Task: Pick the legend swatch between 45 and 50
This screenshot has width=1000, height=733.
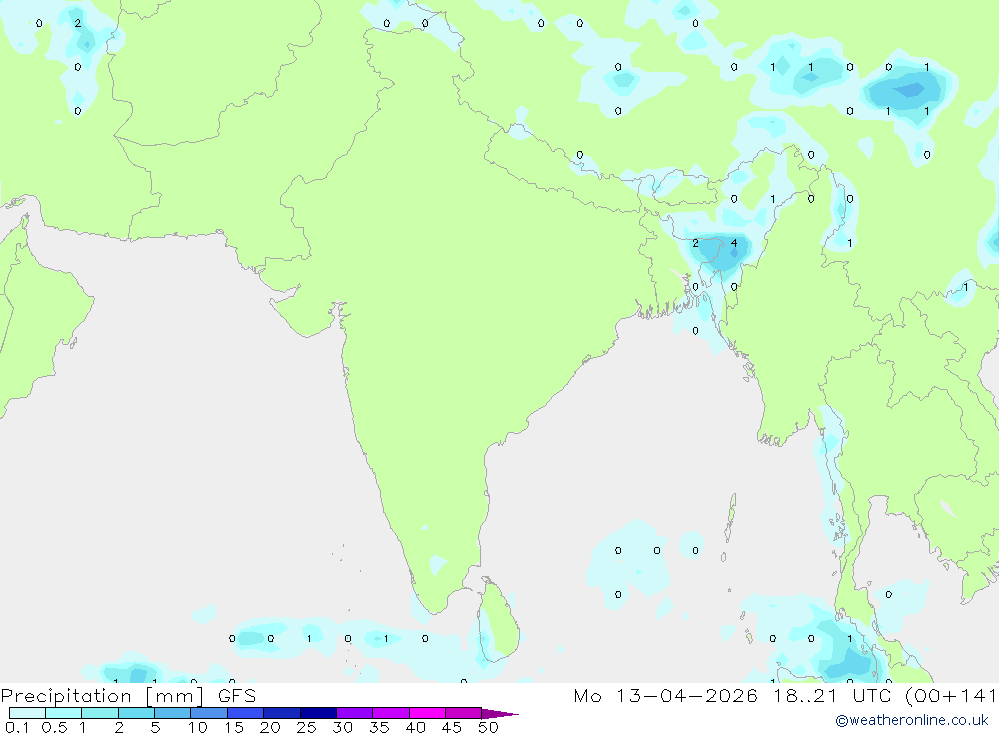Action: (x=463, y=713)
